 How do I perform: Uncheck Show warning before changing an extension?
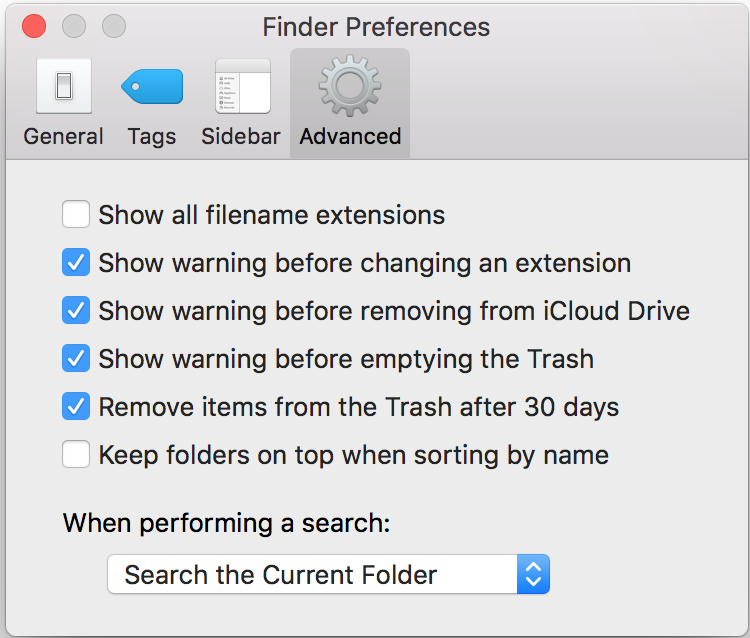click(x=76, y=263)
